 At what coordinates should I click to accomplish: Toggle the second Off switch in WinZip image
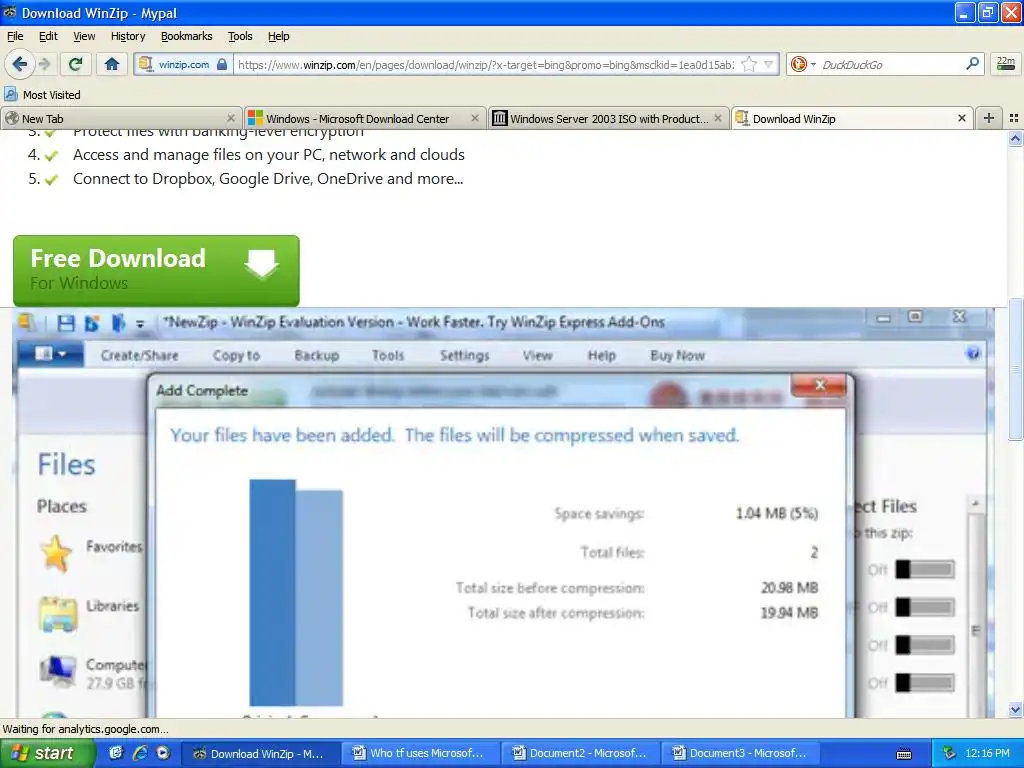(925, 607)
